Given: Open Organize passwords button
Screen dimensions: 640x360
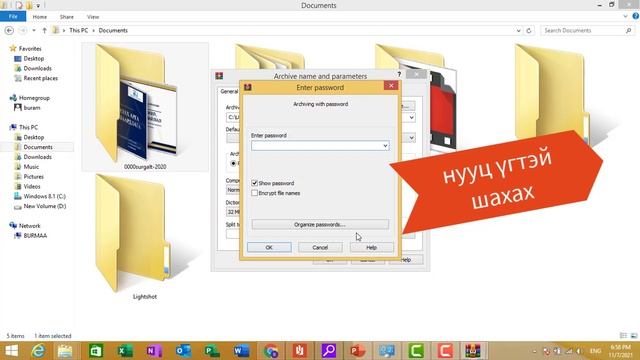Looking at the screenshot, I should coord(320,224).
